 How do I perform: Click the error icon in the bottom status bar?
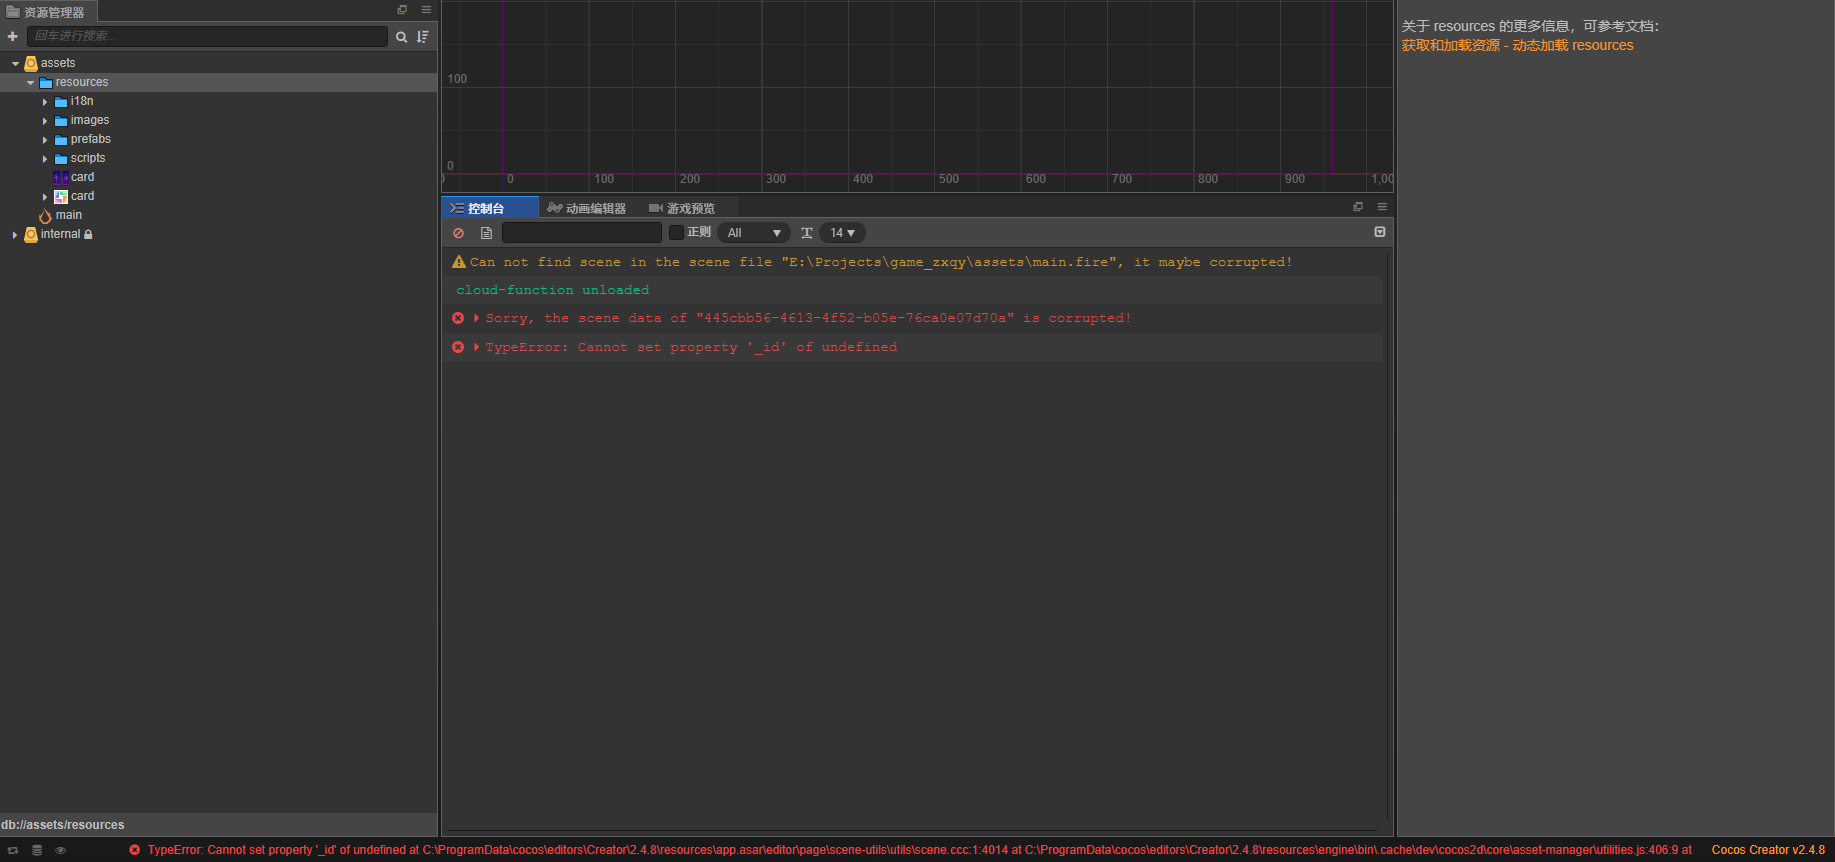[135, 850]
